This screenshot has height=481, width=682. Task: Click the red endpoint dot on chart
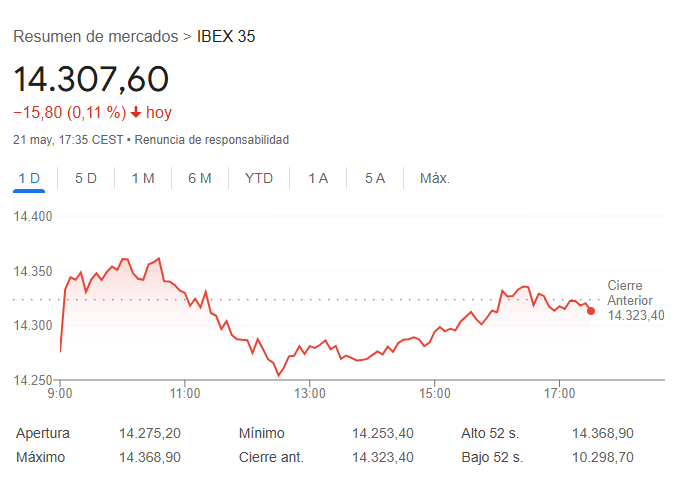pos(591,311)
